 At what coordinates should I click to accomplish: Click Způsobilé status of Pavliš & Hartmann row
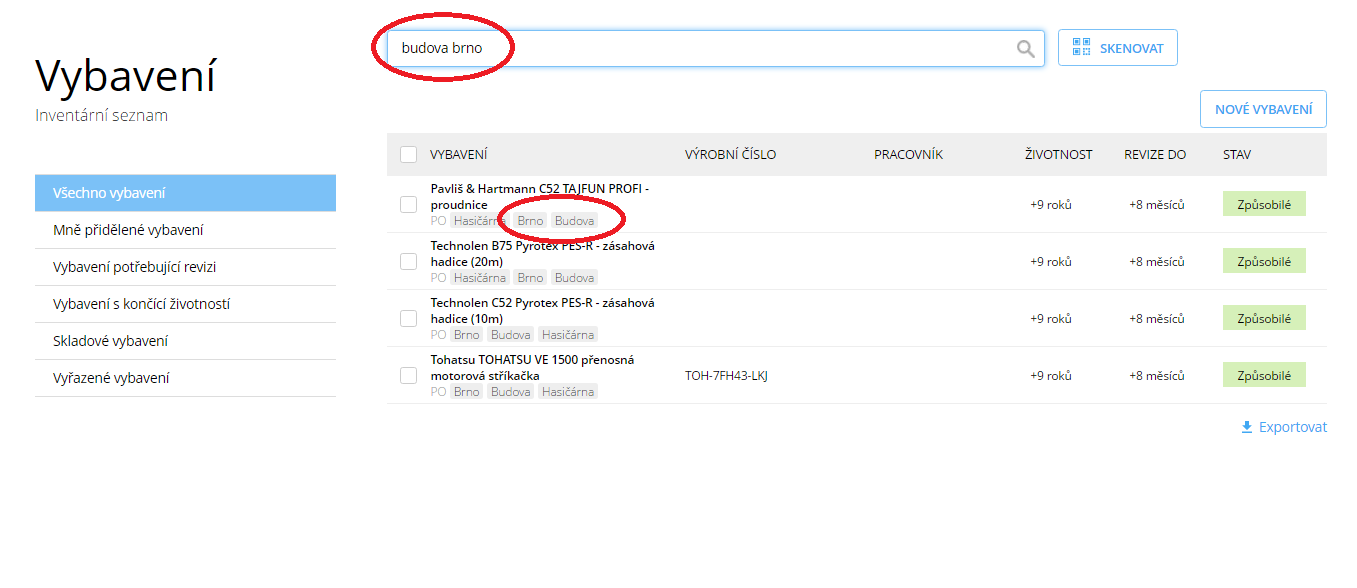point(1264,204)
